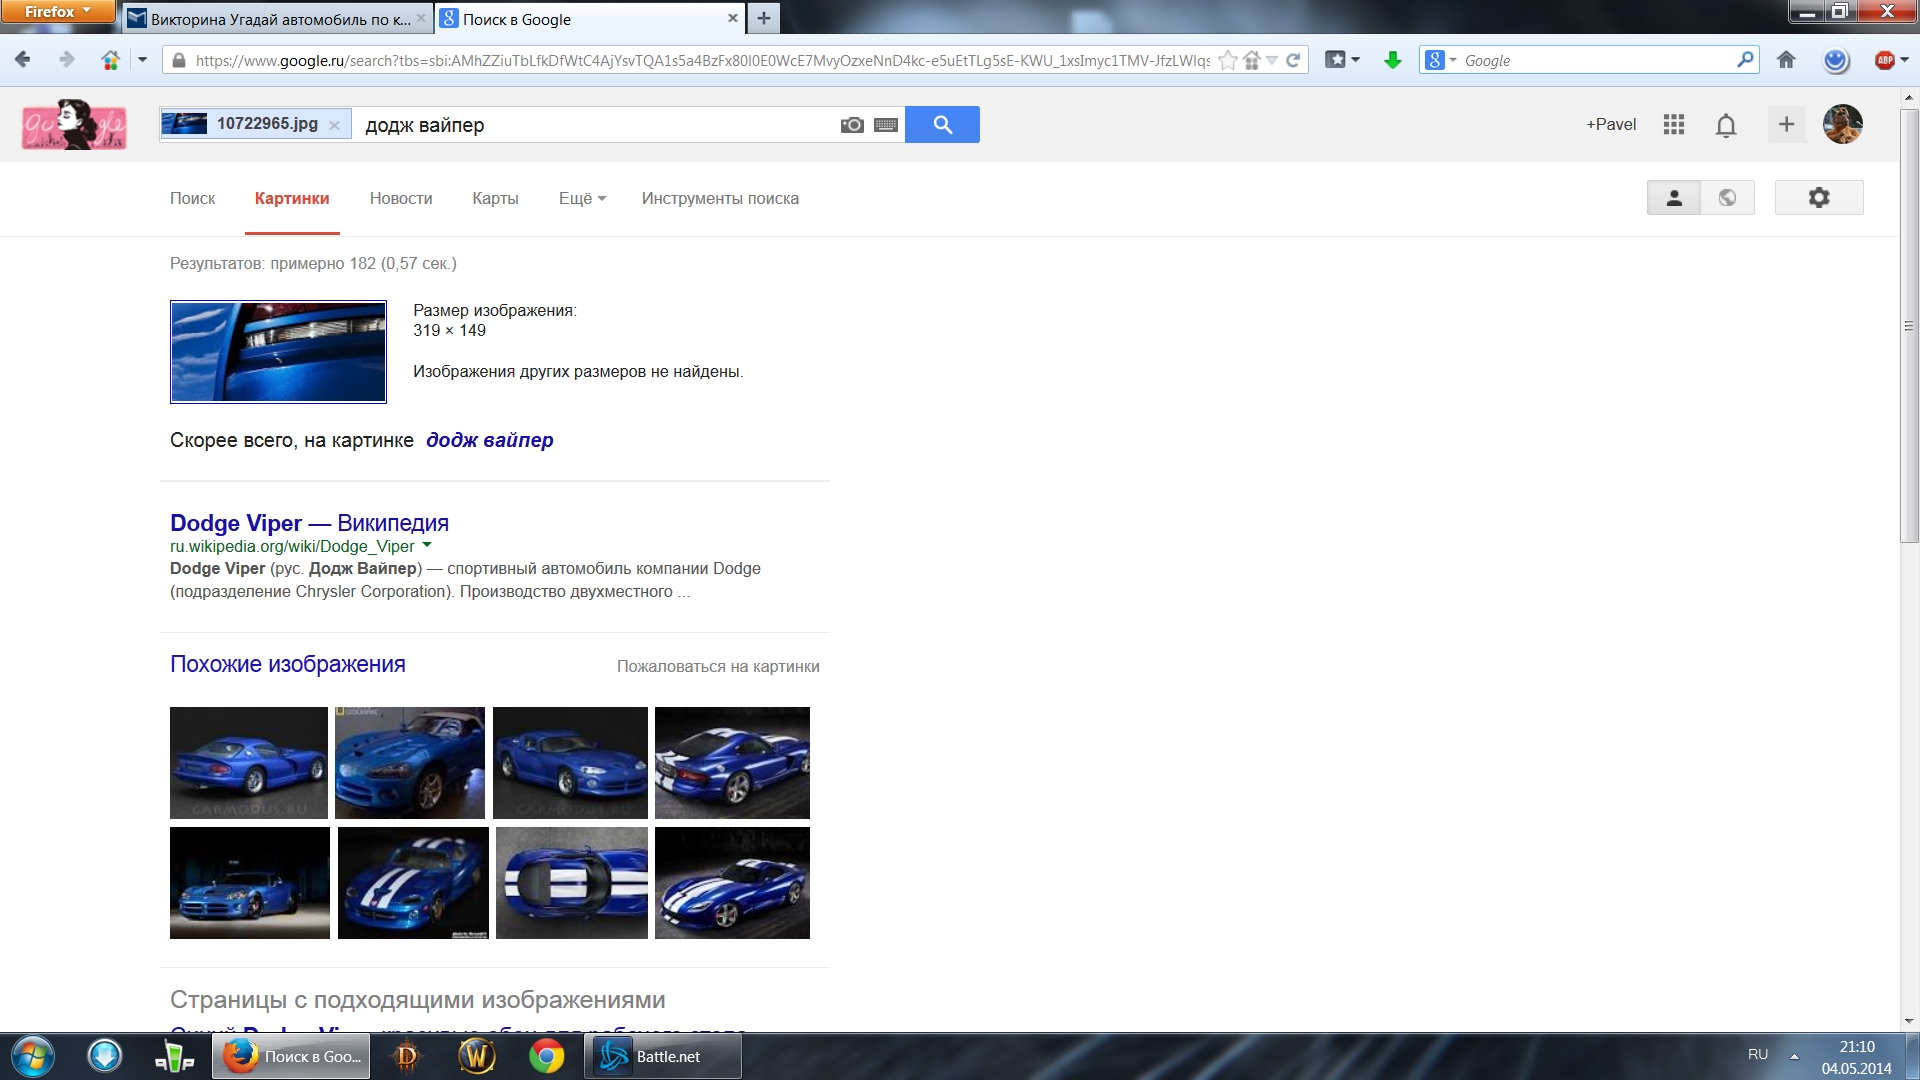
Task: Show hidden tray icons arrow
Action: click(x=1794, y=1056)
